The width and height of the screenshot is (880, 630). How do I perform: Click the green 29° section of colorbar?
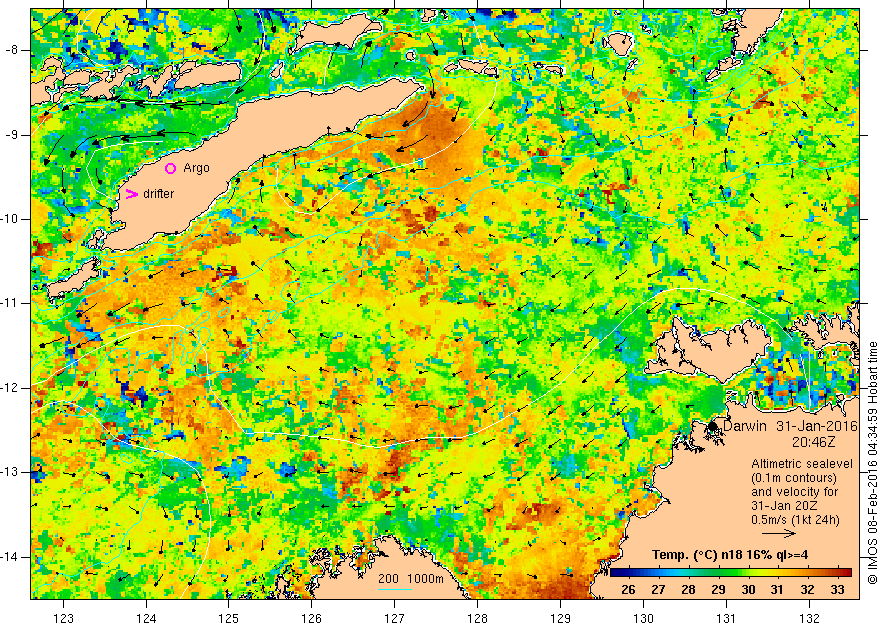click(x=718, y=573)
